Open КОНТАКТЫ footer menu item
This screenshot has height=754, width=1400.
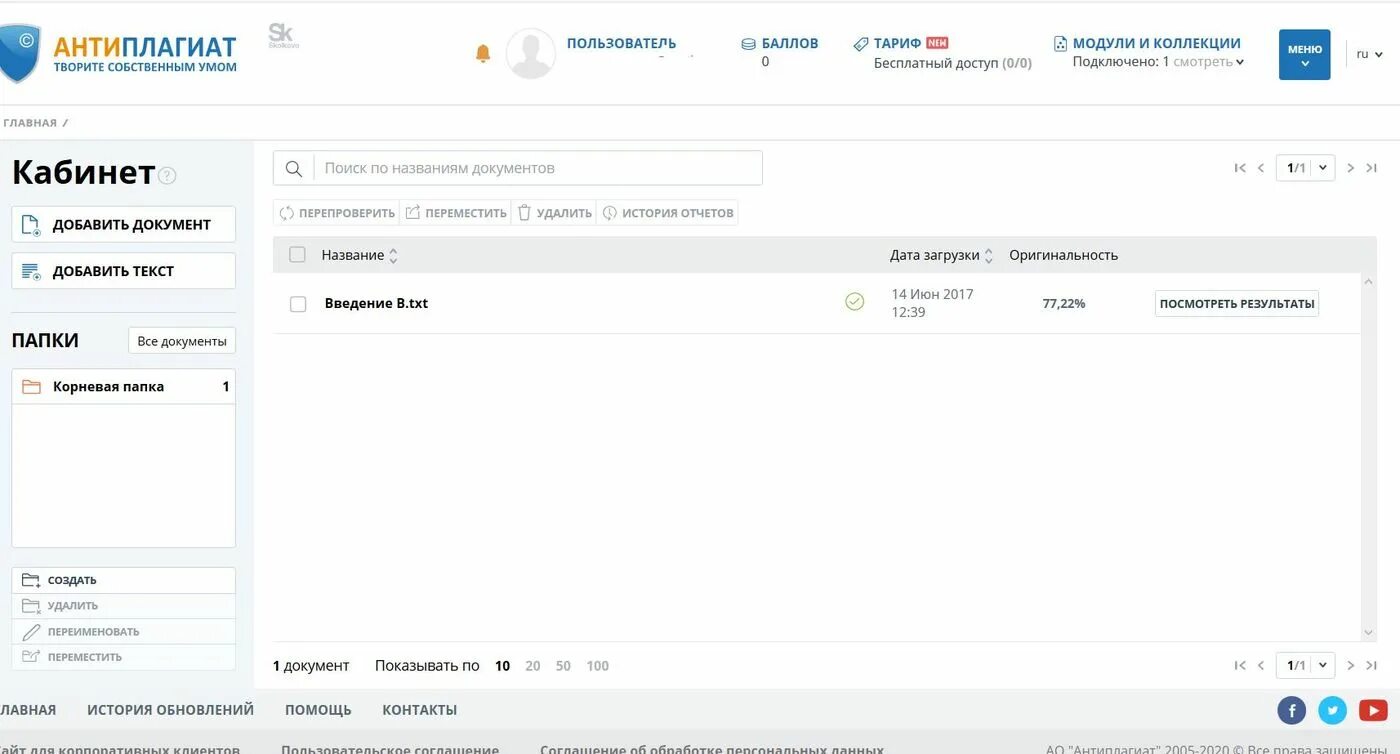[x=420, y=710]
